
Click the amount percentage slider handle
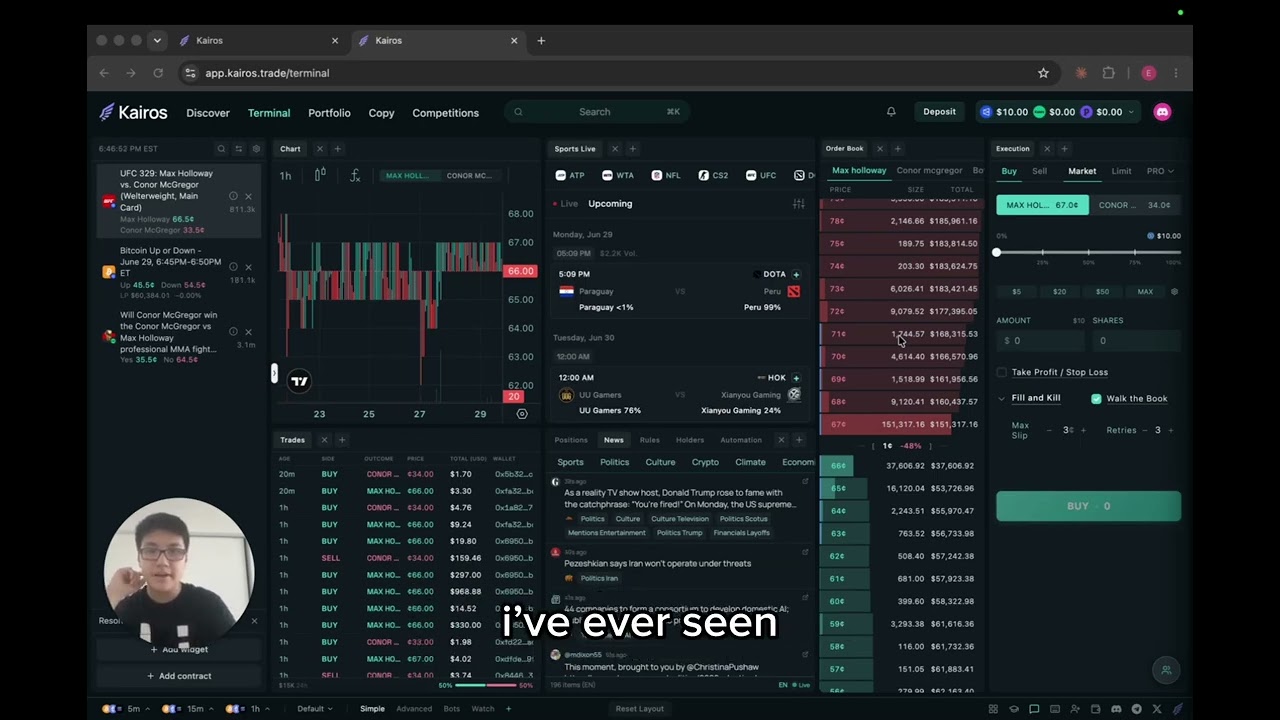pyautogui.click(x=996, y=252)
